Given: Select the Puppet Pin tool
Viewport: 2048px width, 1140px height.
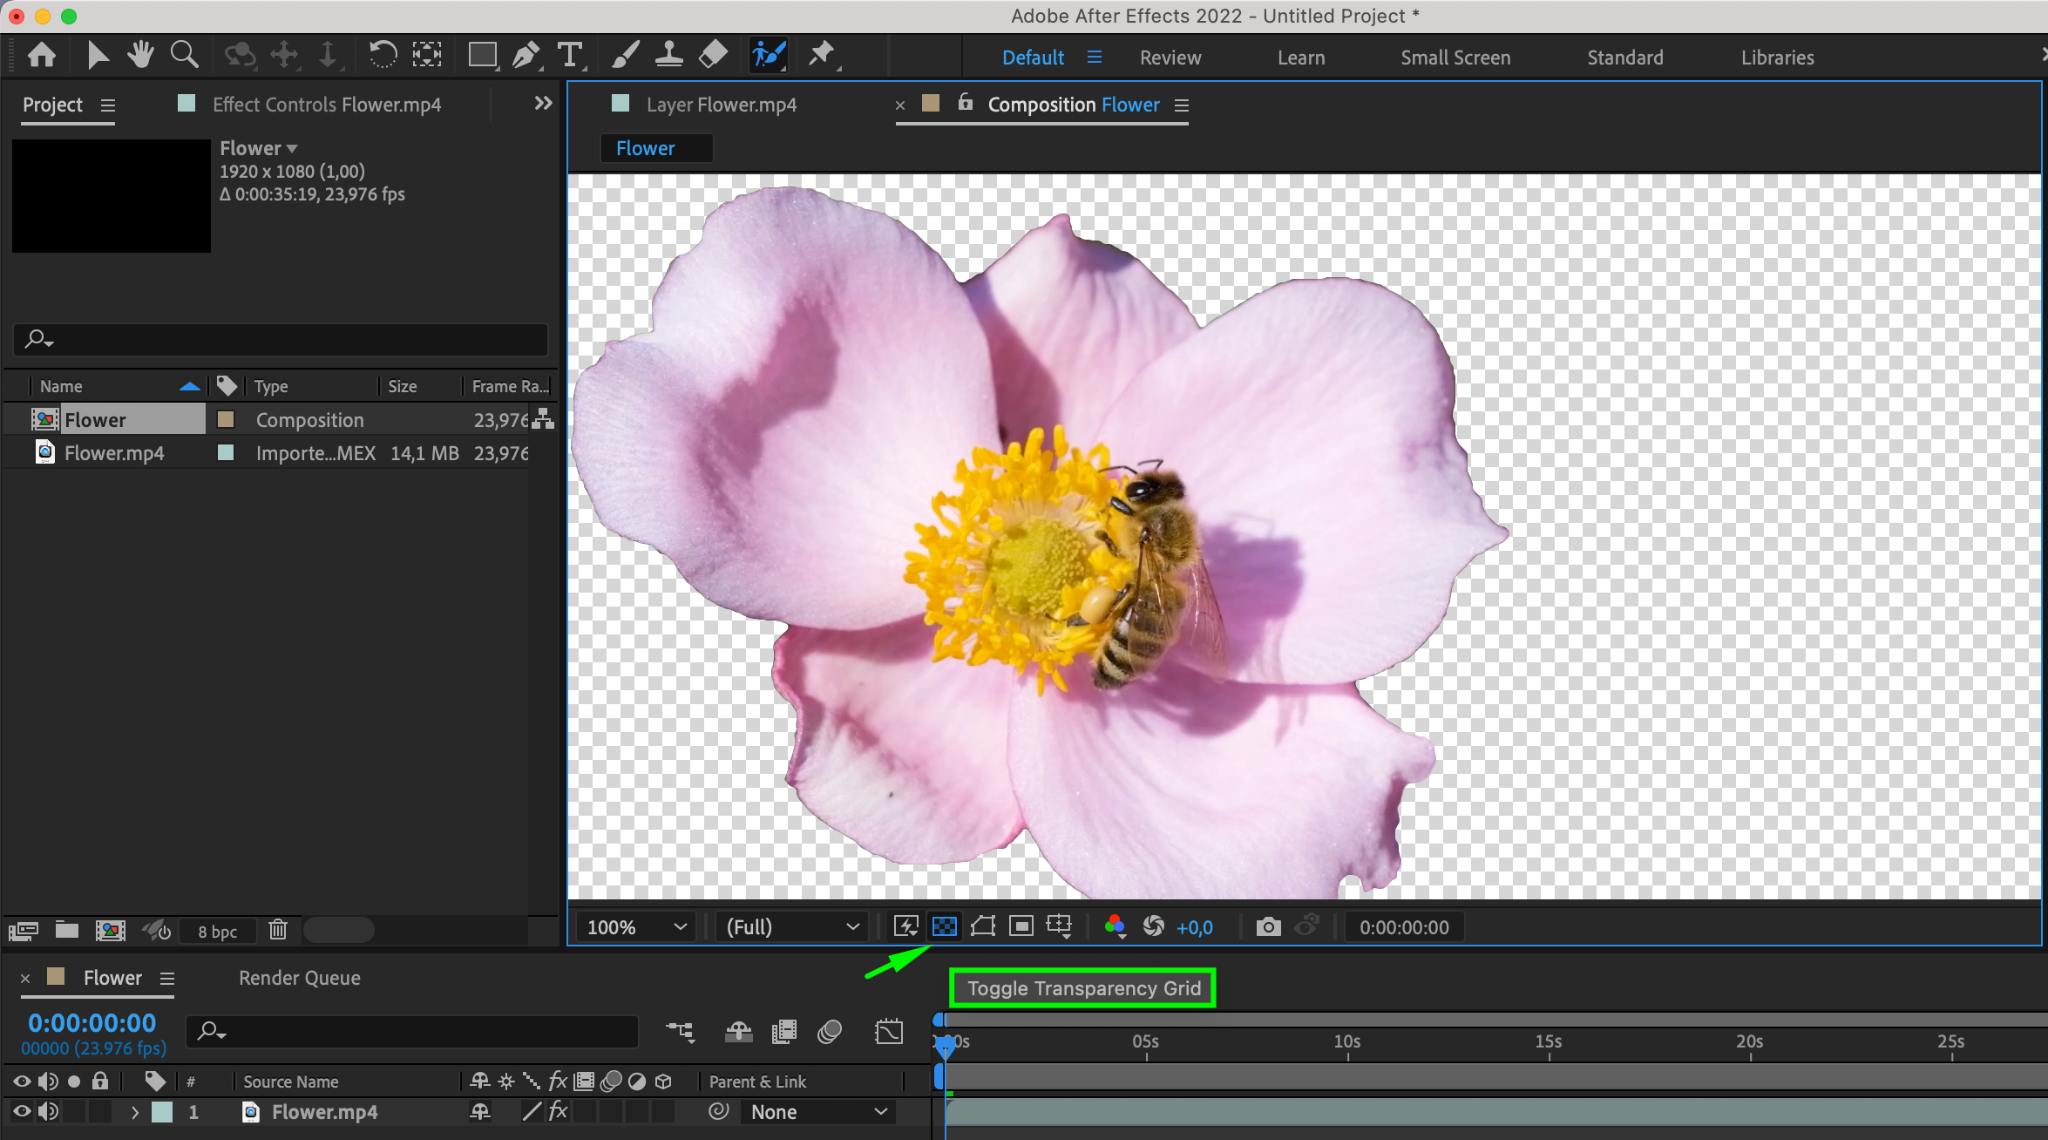Looking at the screenshot, I should (821, 54).
